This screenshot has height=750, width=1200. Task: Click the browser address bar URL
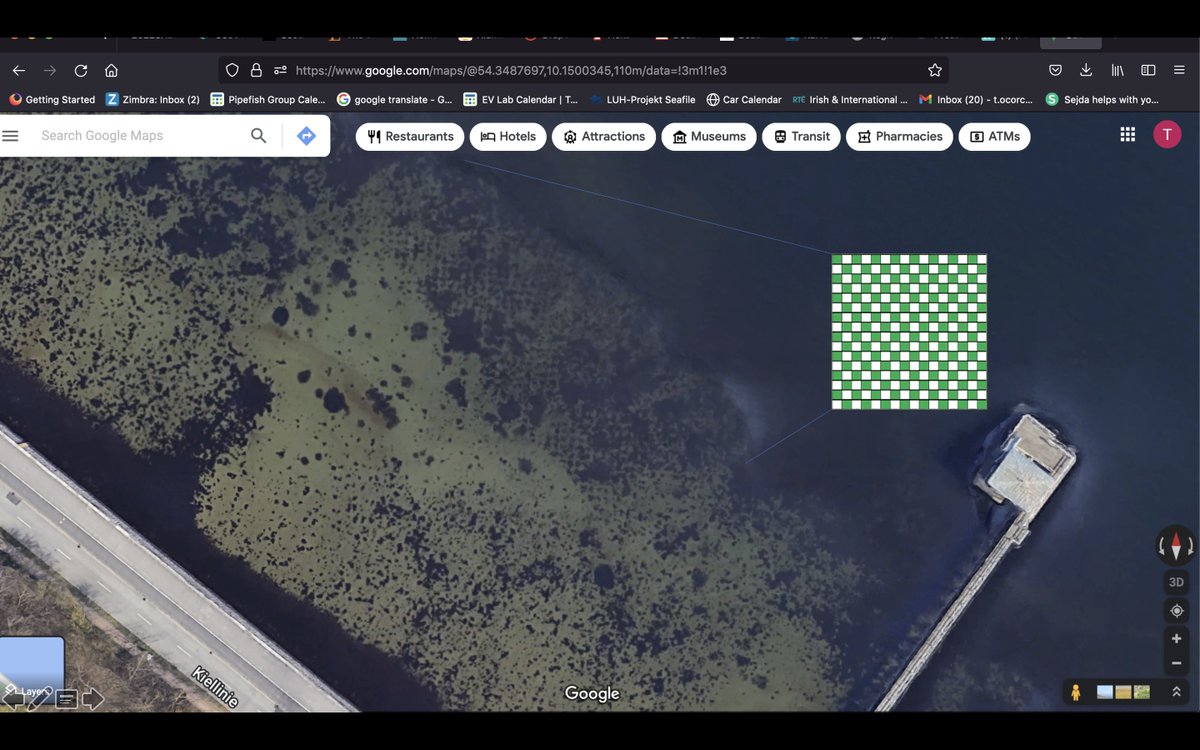pos(511,70)
